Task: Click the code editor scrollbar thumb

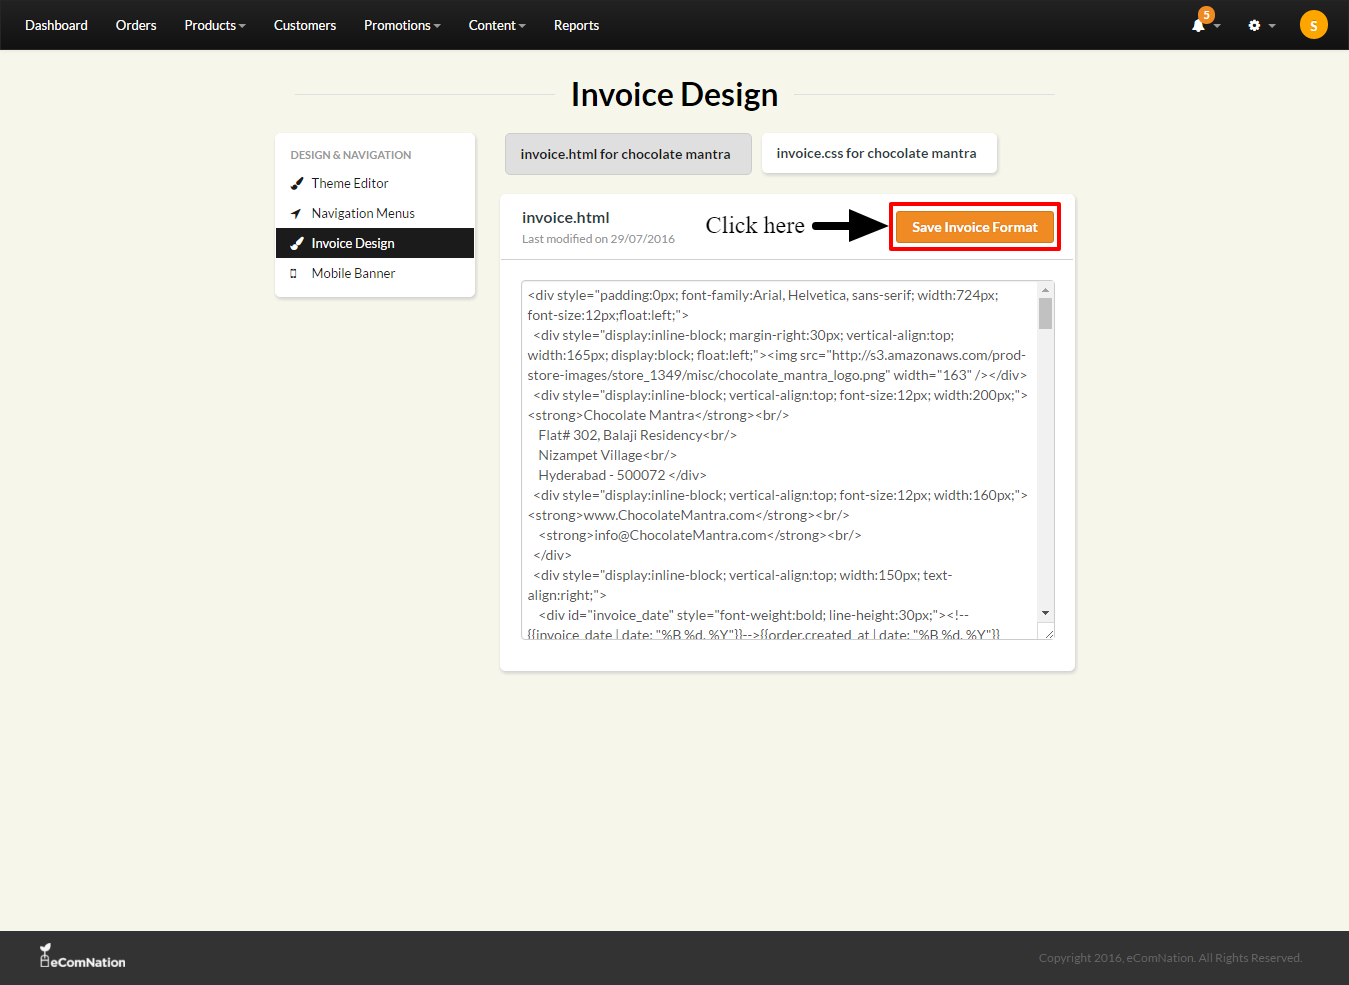Action: (1045, 313)
